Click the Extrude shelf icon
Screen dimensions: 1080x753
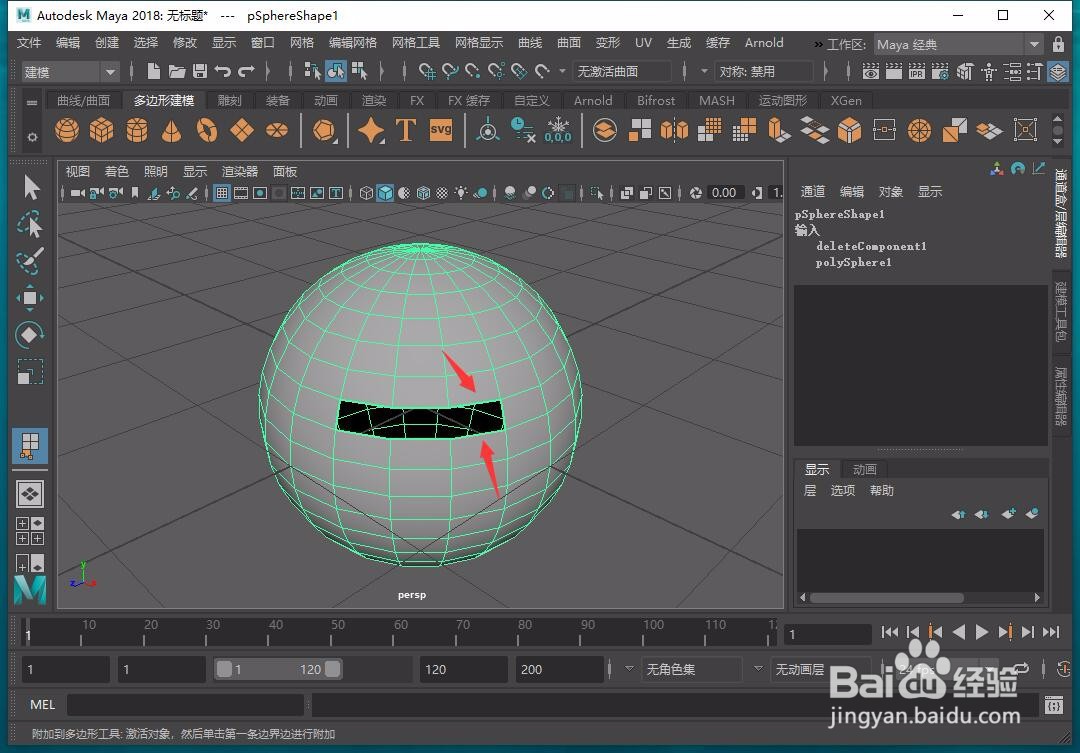coord(779,130)
